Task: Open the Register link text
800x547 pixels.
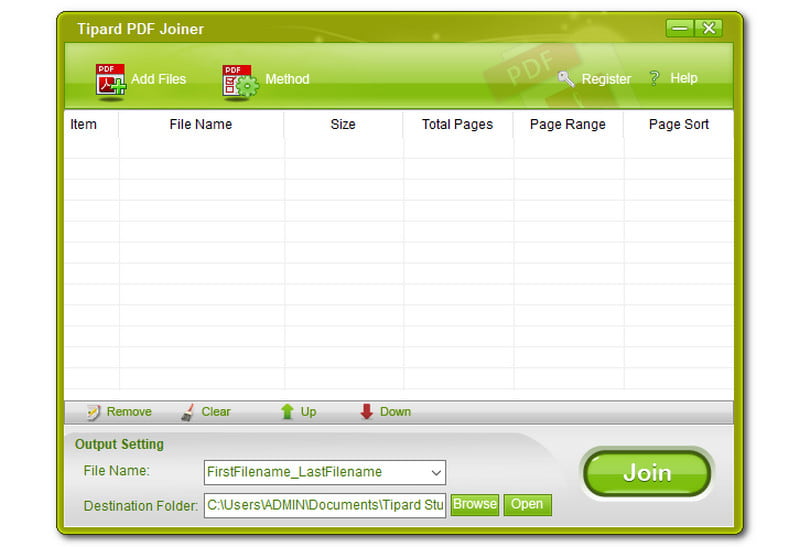Action: click(606, 79)
